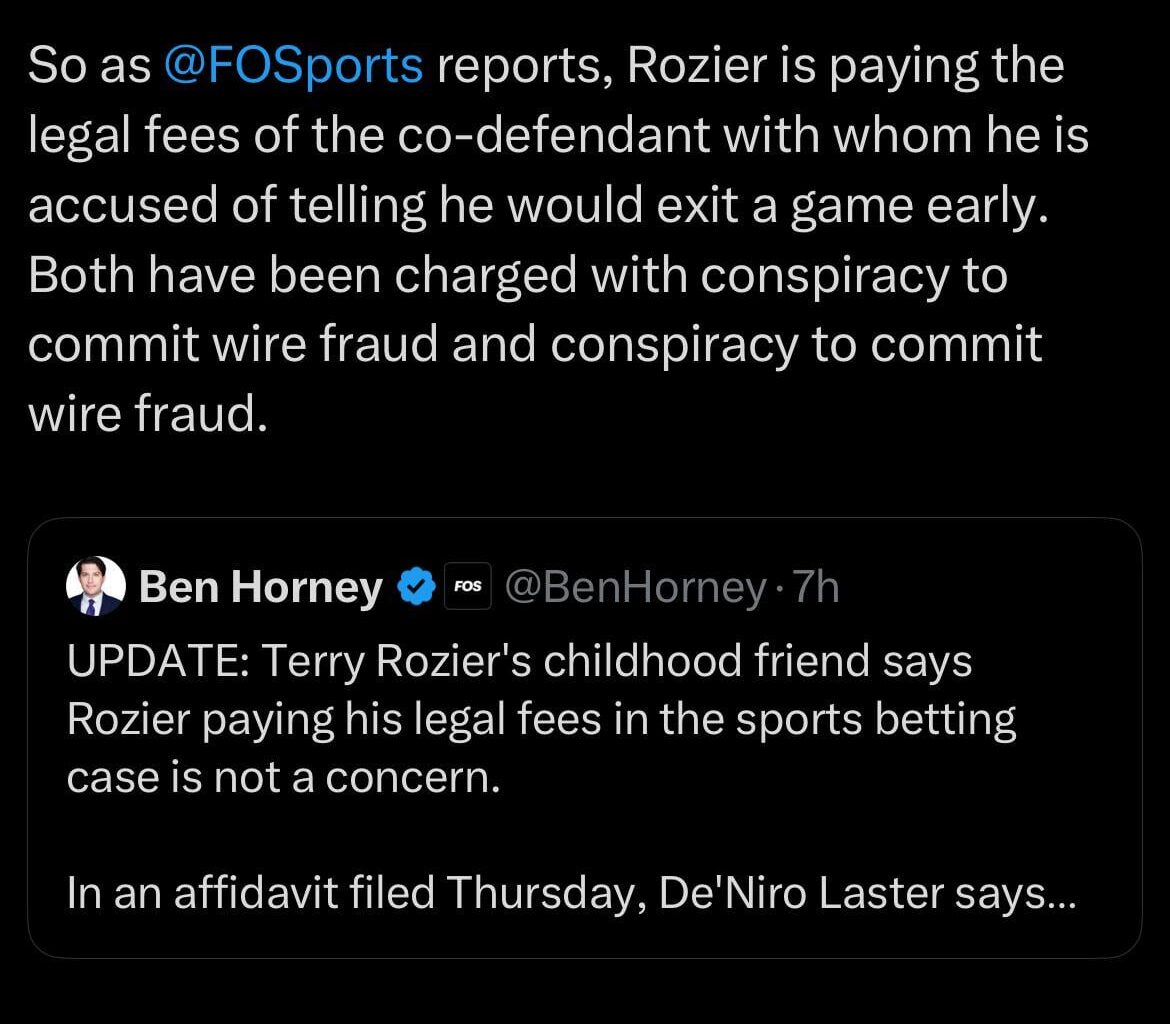Click the 7h timestamp on quoted post
This screenshot has width=1170, height=1024.
[x=815, y=587]
